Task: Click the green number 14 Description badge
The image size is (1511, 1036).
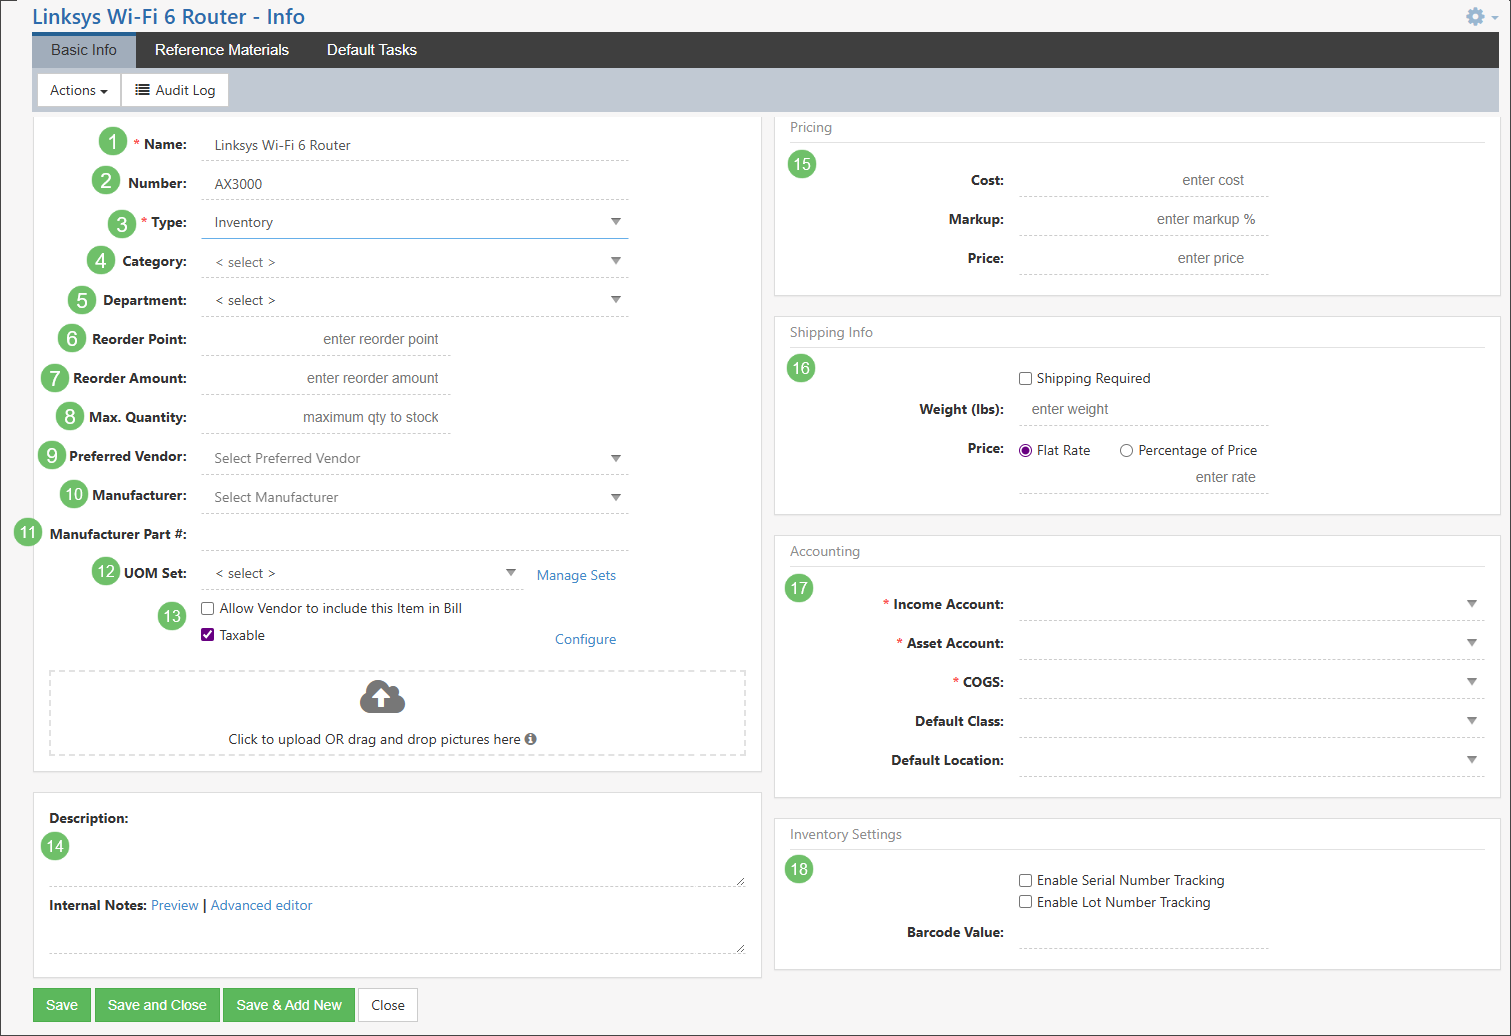Action: (55, 846)
